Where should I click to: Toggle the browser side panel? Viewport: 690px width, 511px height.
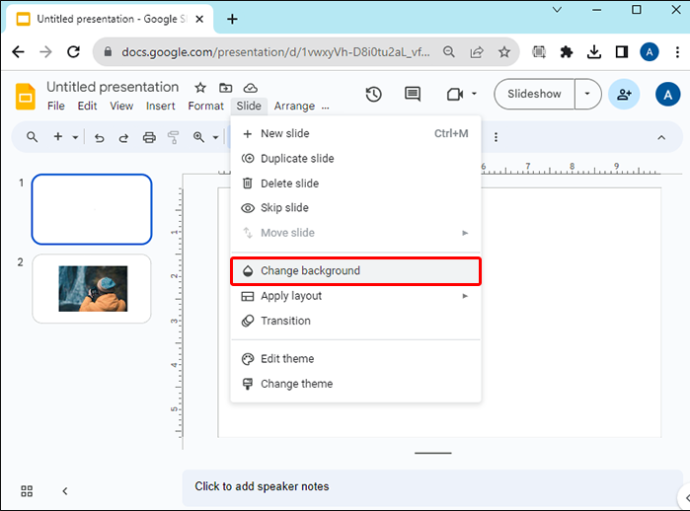pyautogui.click(x=622, y=52)
